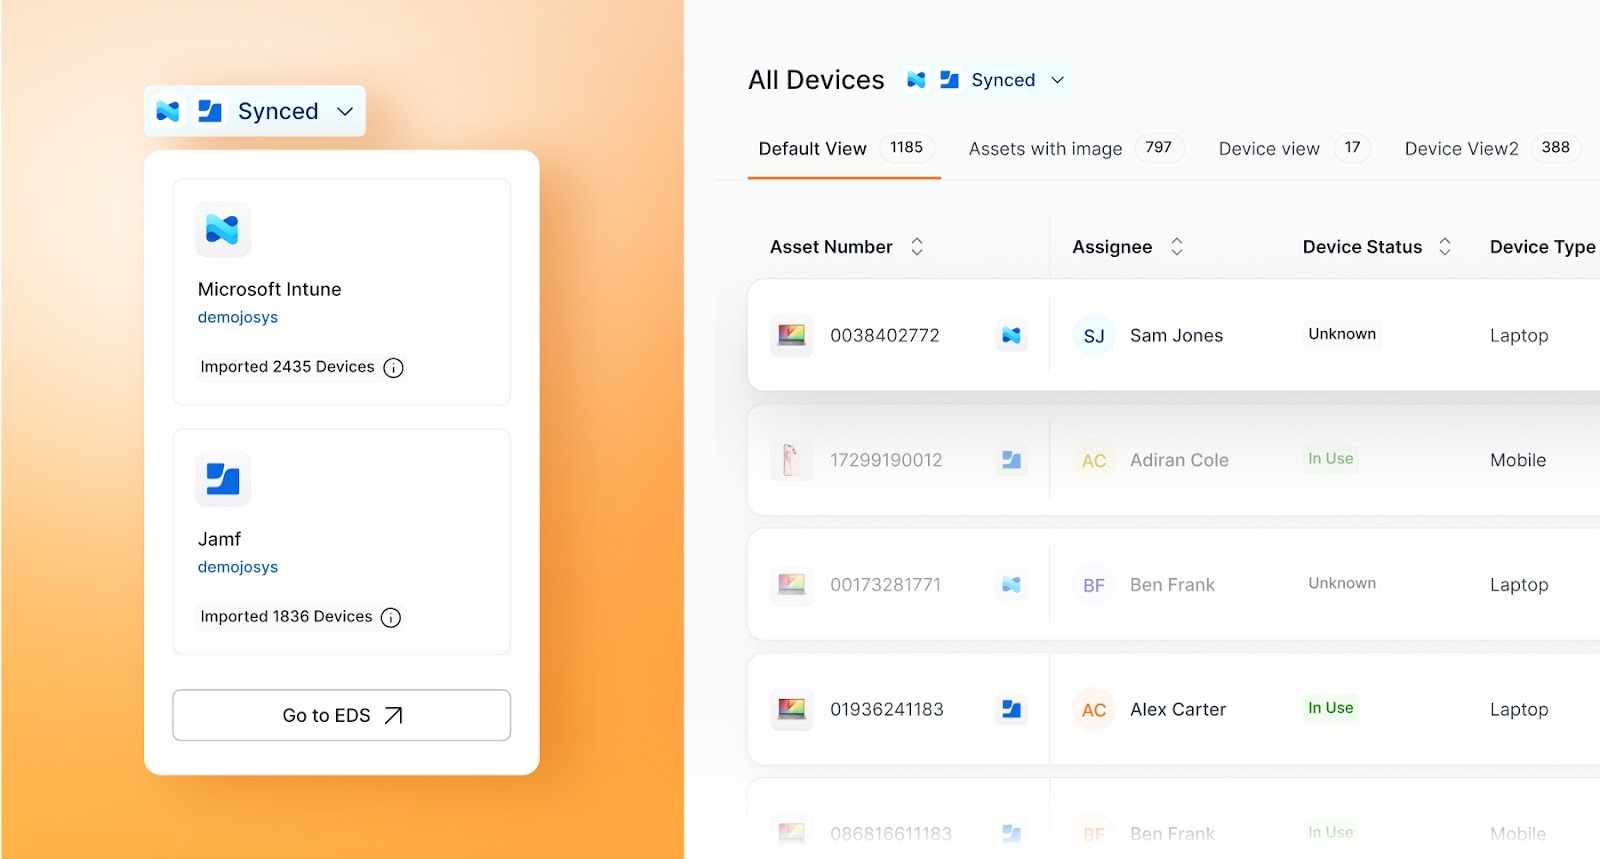Click Jamf source icon on 17299190012 row
Screen dimensions: 1600x859
[x=1011, y=460]
